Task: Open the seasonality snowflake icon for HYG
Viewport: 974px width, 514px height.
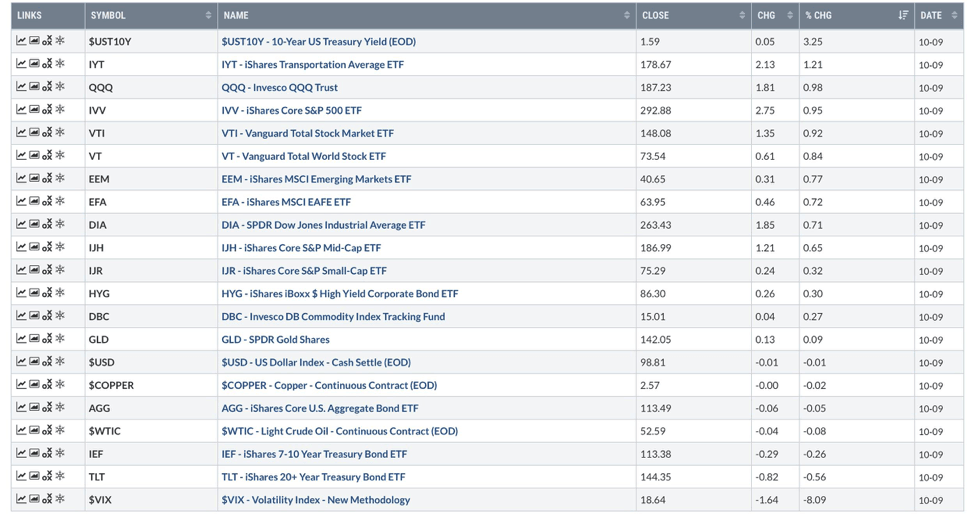Action: tap(60, 292)
